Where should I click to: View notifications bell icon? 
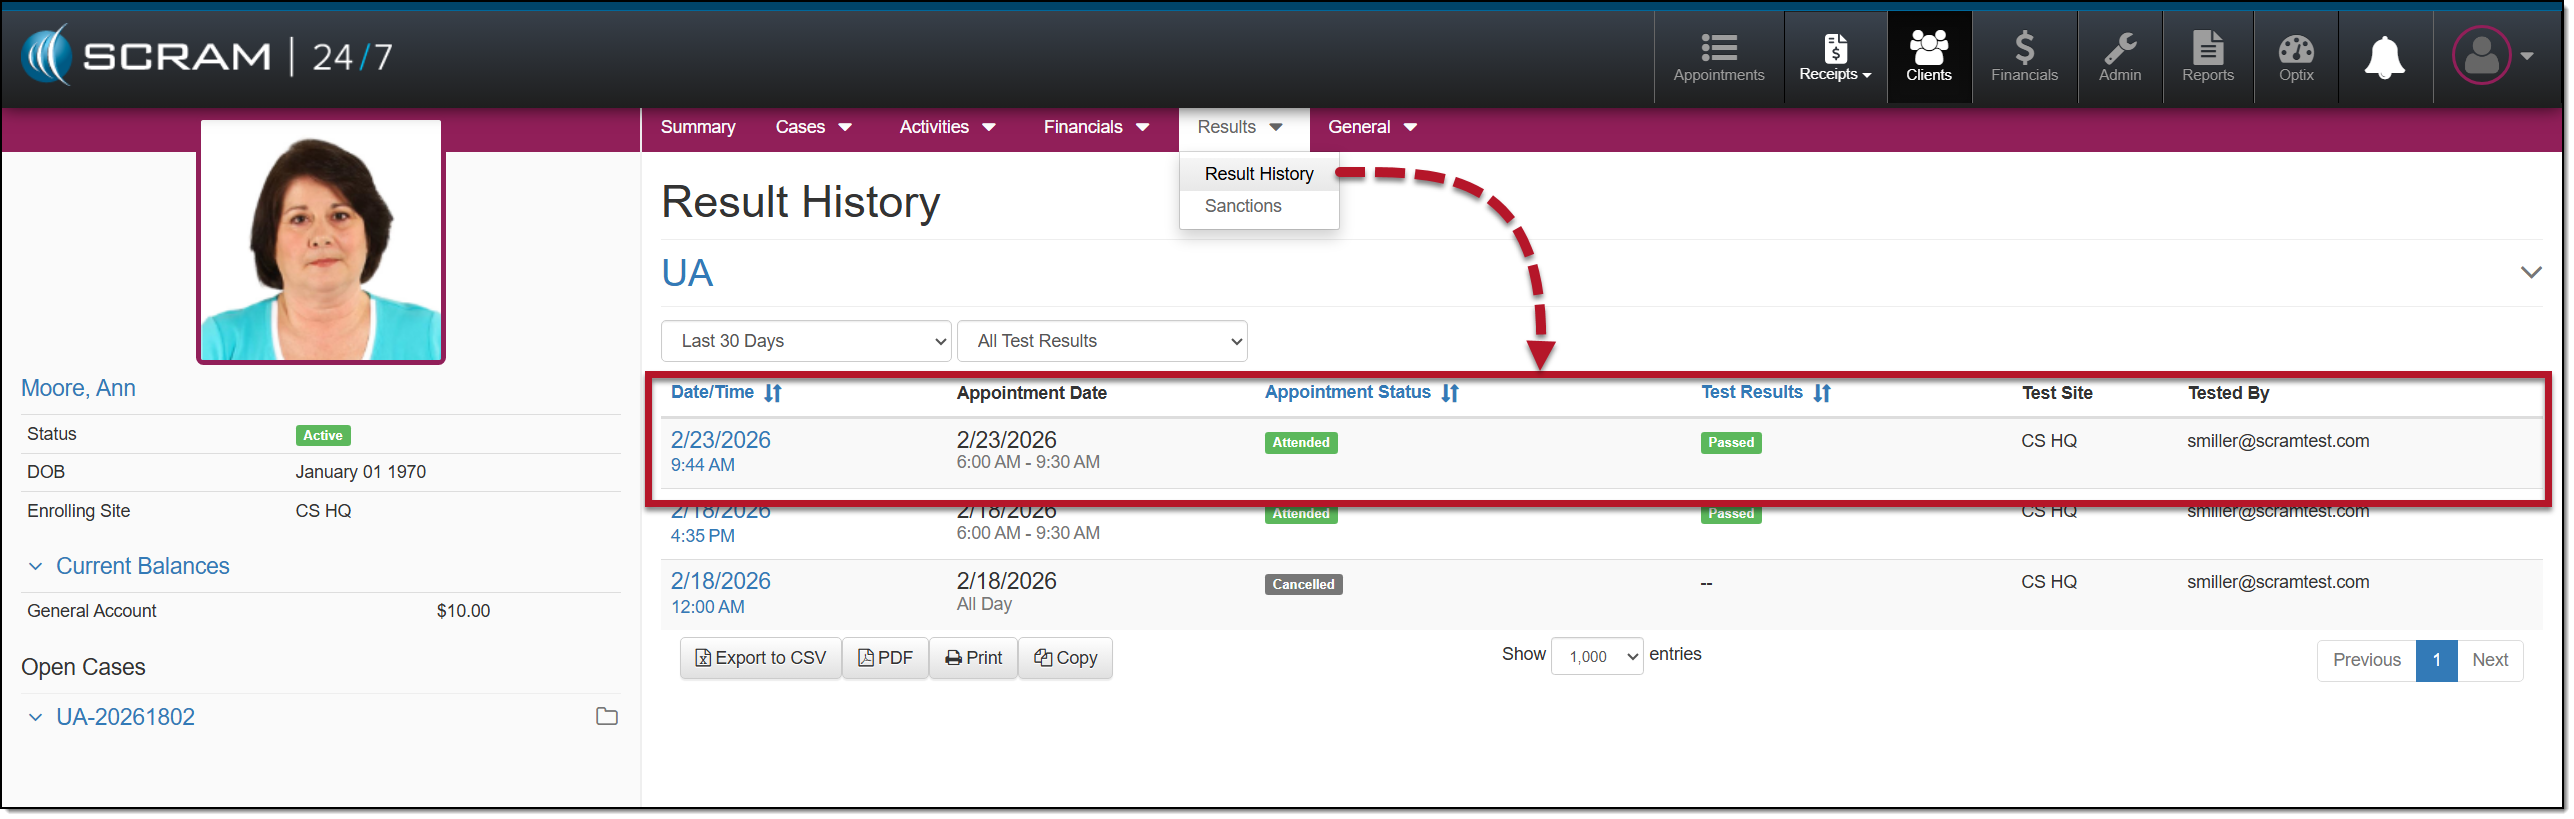pyautogui.click(x=2384, y=57)
